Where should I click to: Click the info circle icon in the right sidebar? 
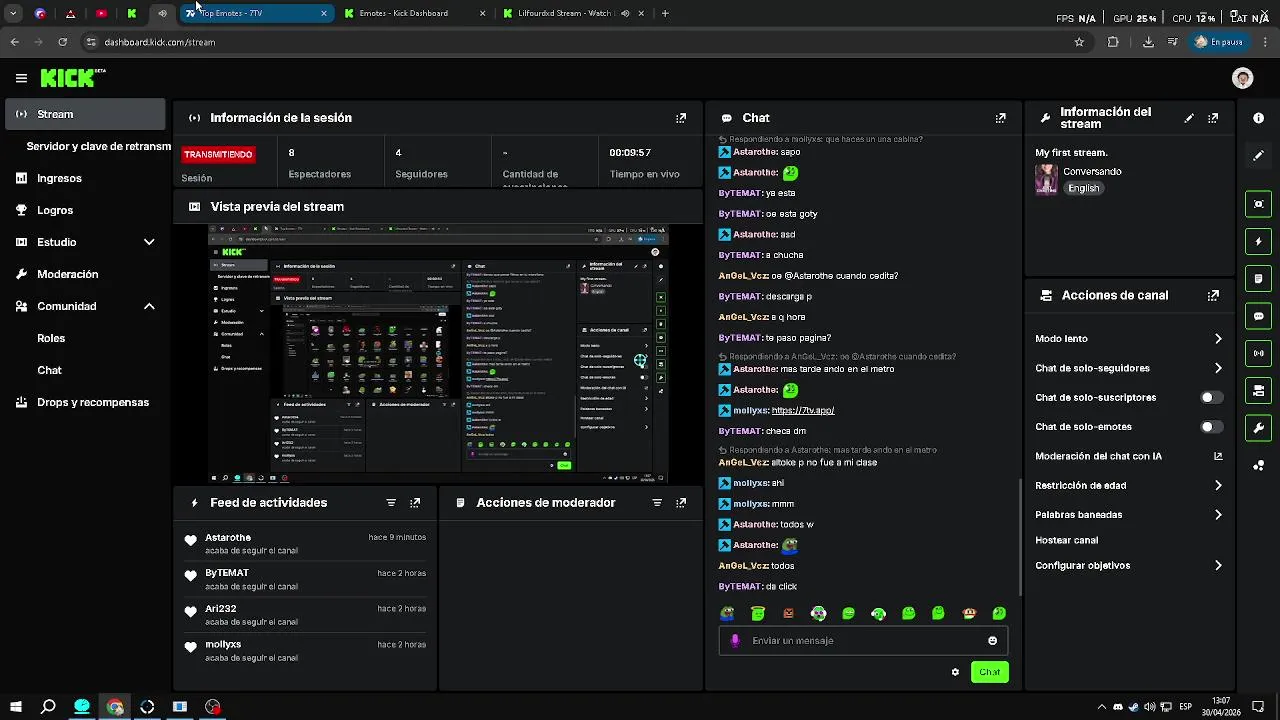(1259, 118)
